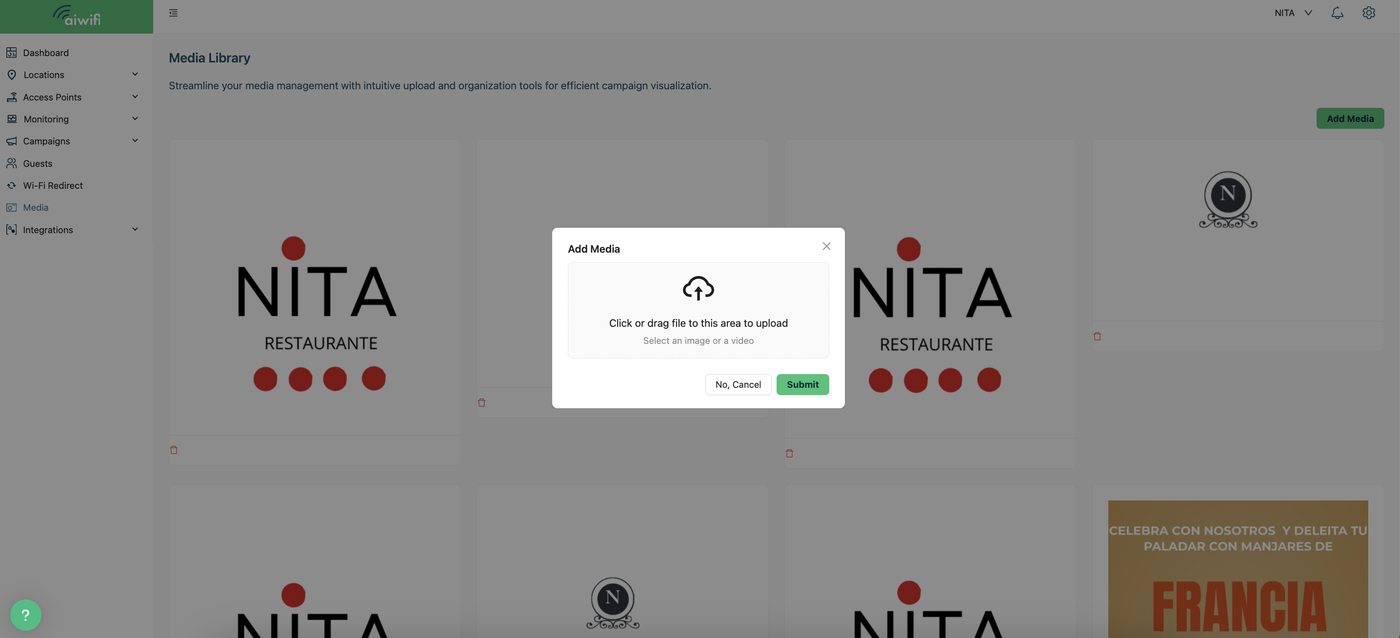Click the No, Cancel button
Screen dimensions: 1400x638
[738, 384]
